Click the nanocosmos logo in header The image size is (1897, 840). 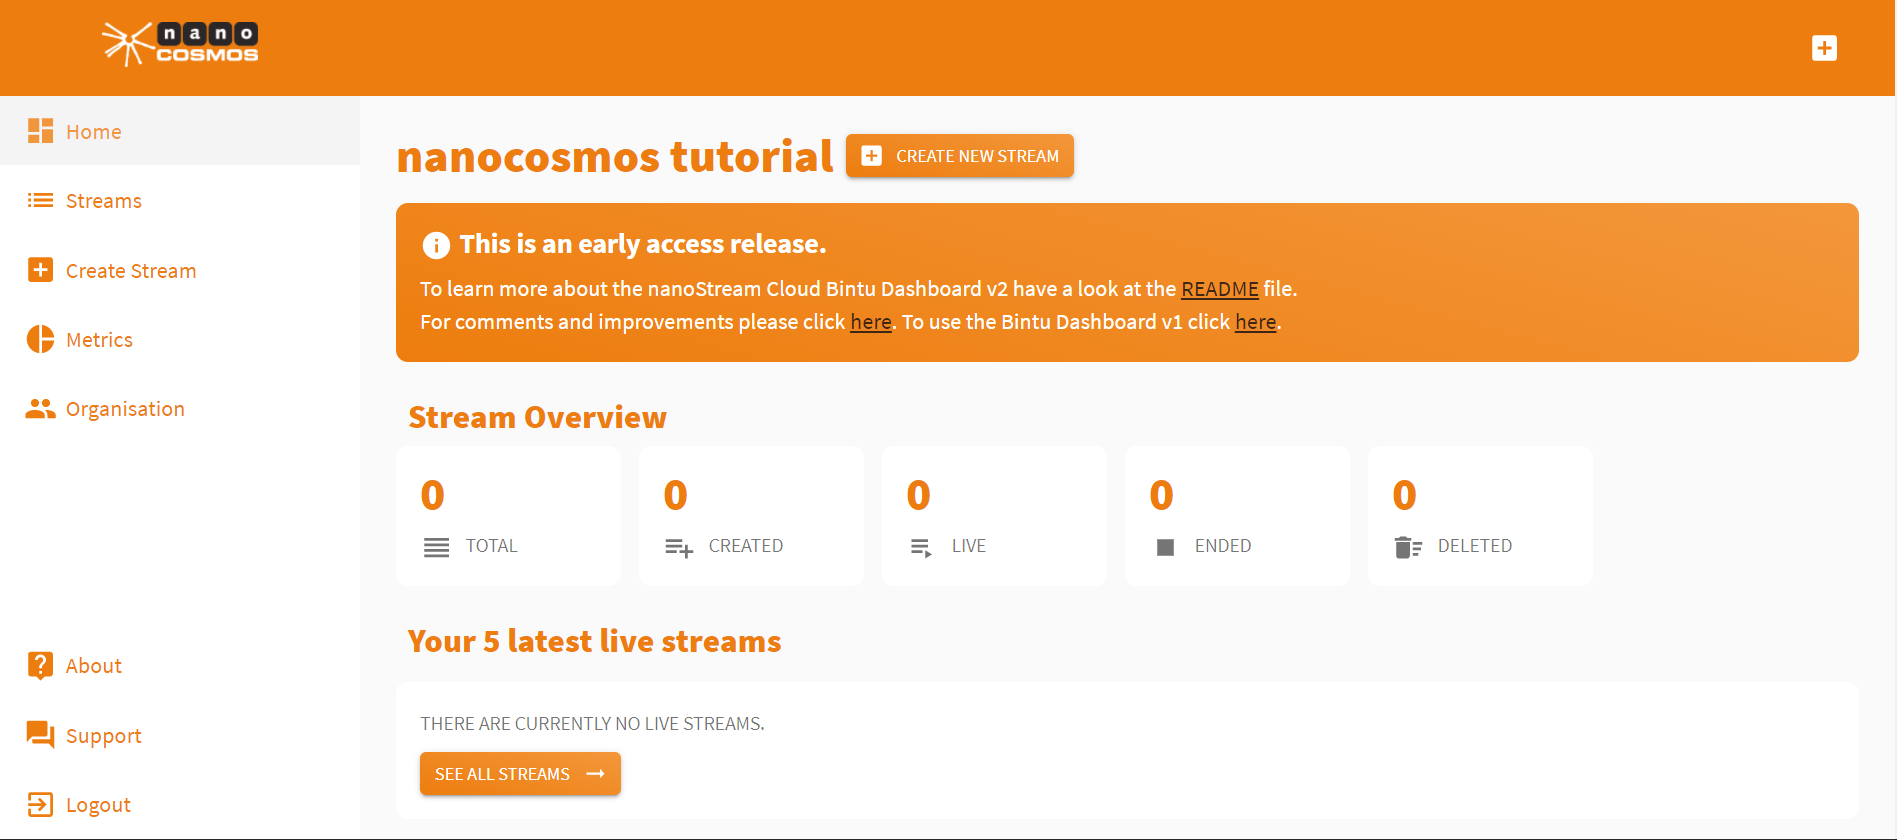click(181, 44)
